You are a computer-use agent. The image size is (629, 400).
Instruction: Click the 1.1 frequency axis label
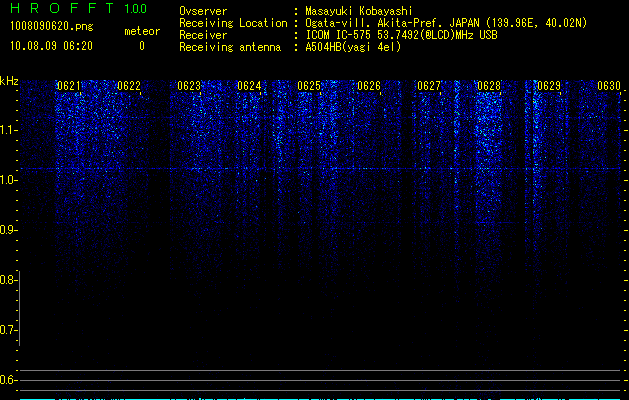9,130
